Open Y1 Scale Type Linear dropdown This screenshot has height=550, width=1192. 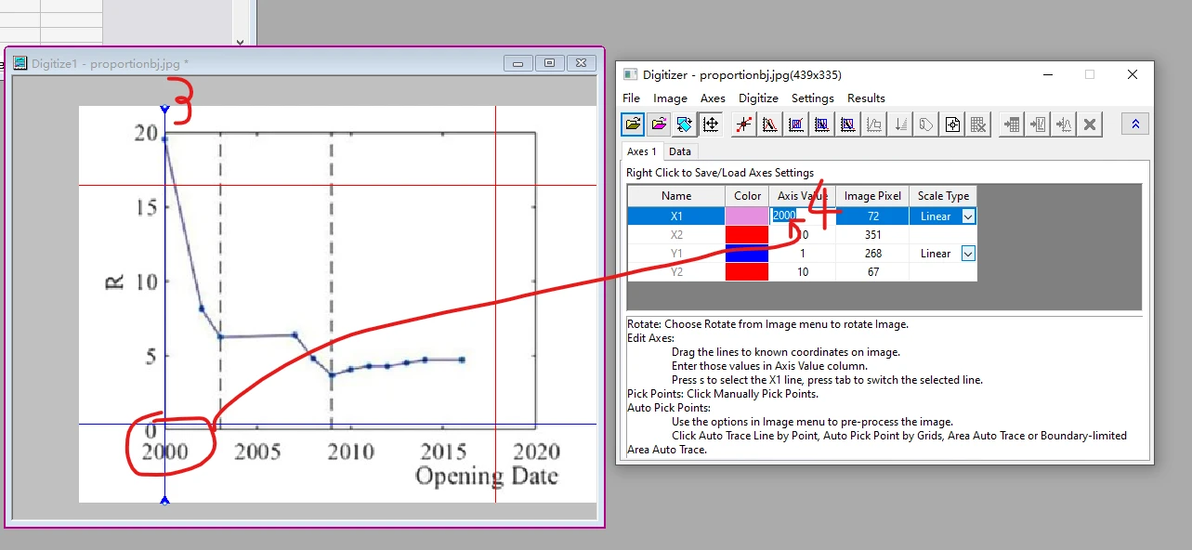click(x=968, y=253)
